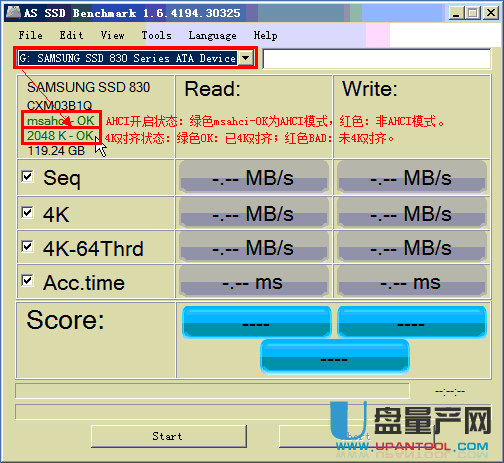This screenshot has width=504, height=463.
Task: Click the write score blue box
Action: [412, 322]
